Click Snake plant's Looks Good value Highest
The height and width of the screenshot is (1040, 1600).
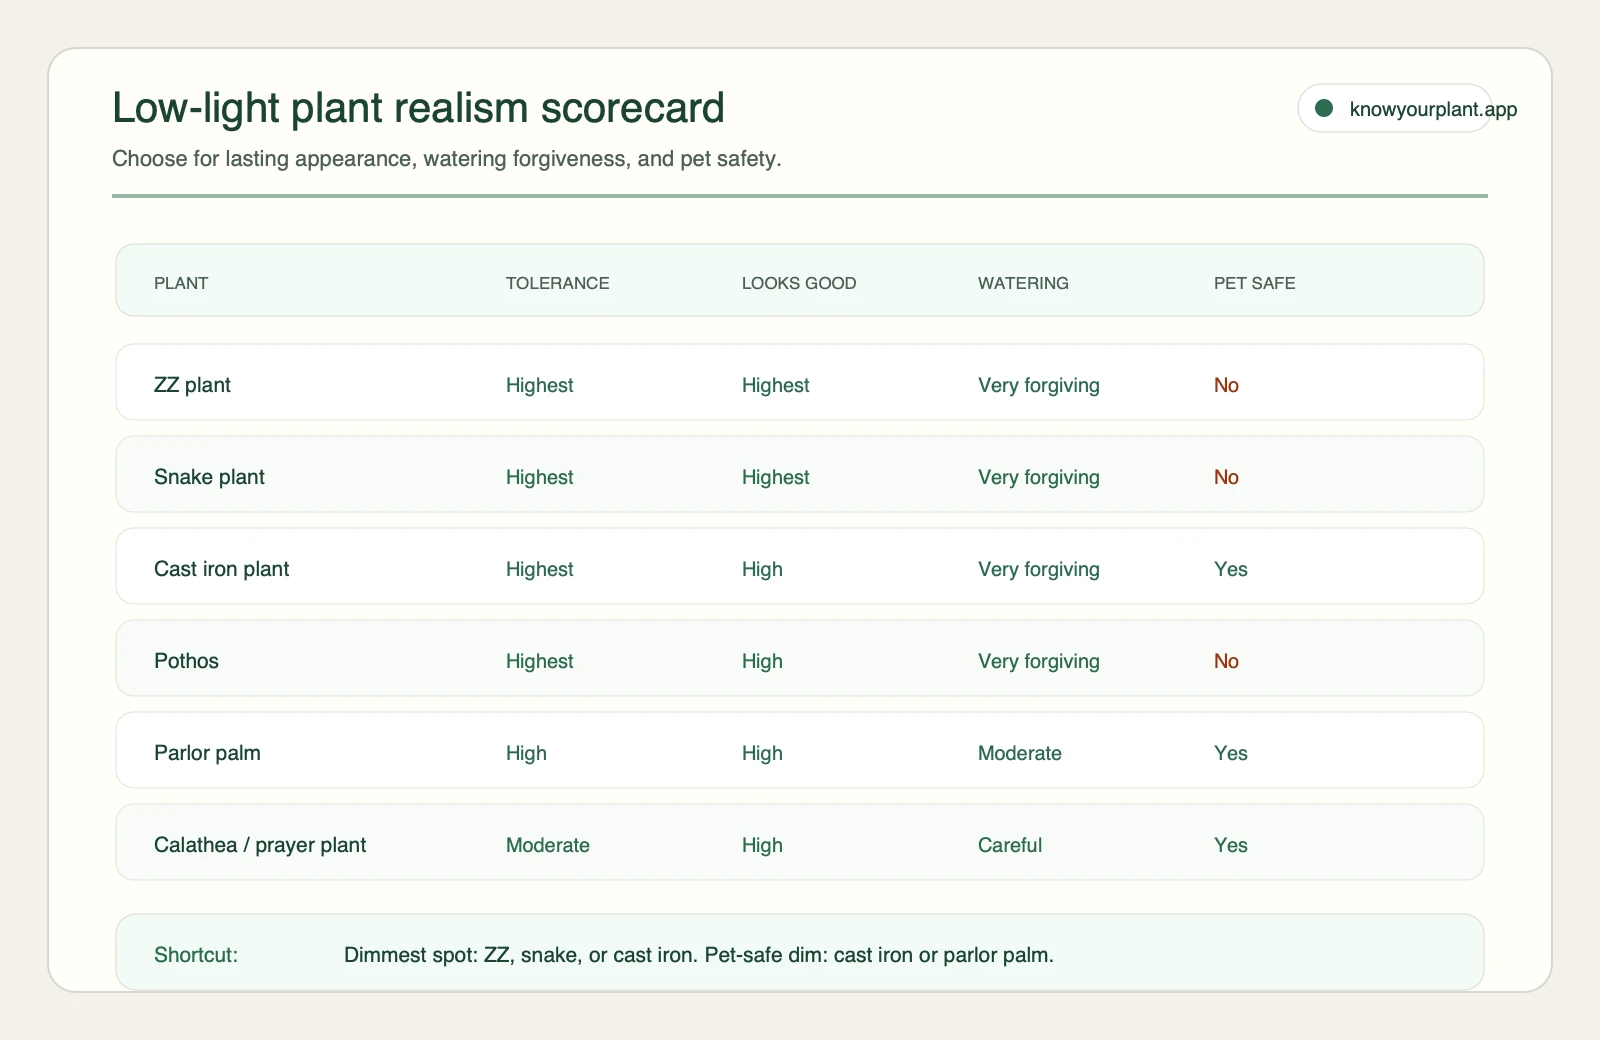[x=775, y=477]
